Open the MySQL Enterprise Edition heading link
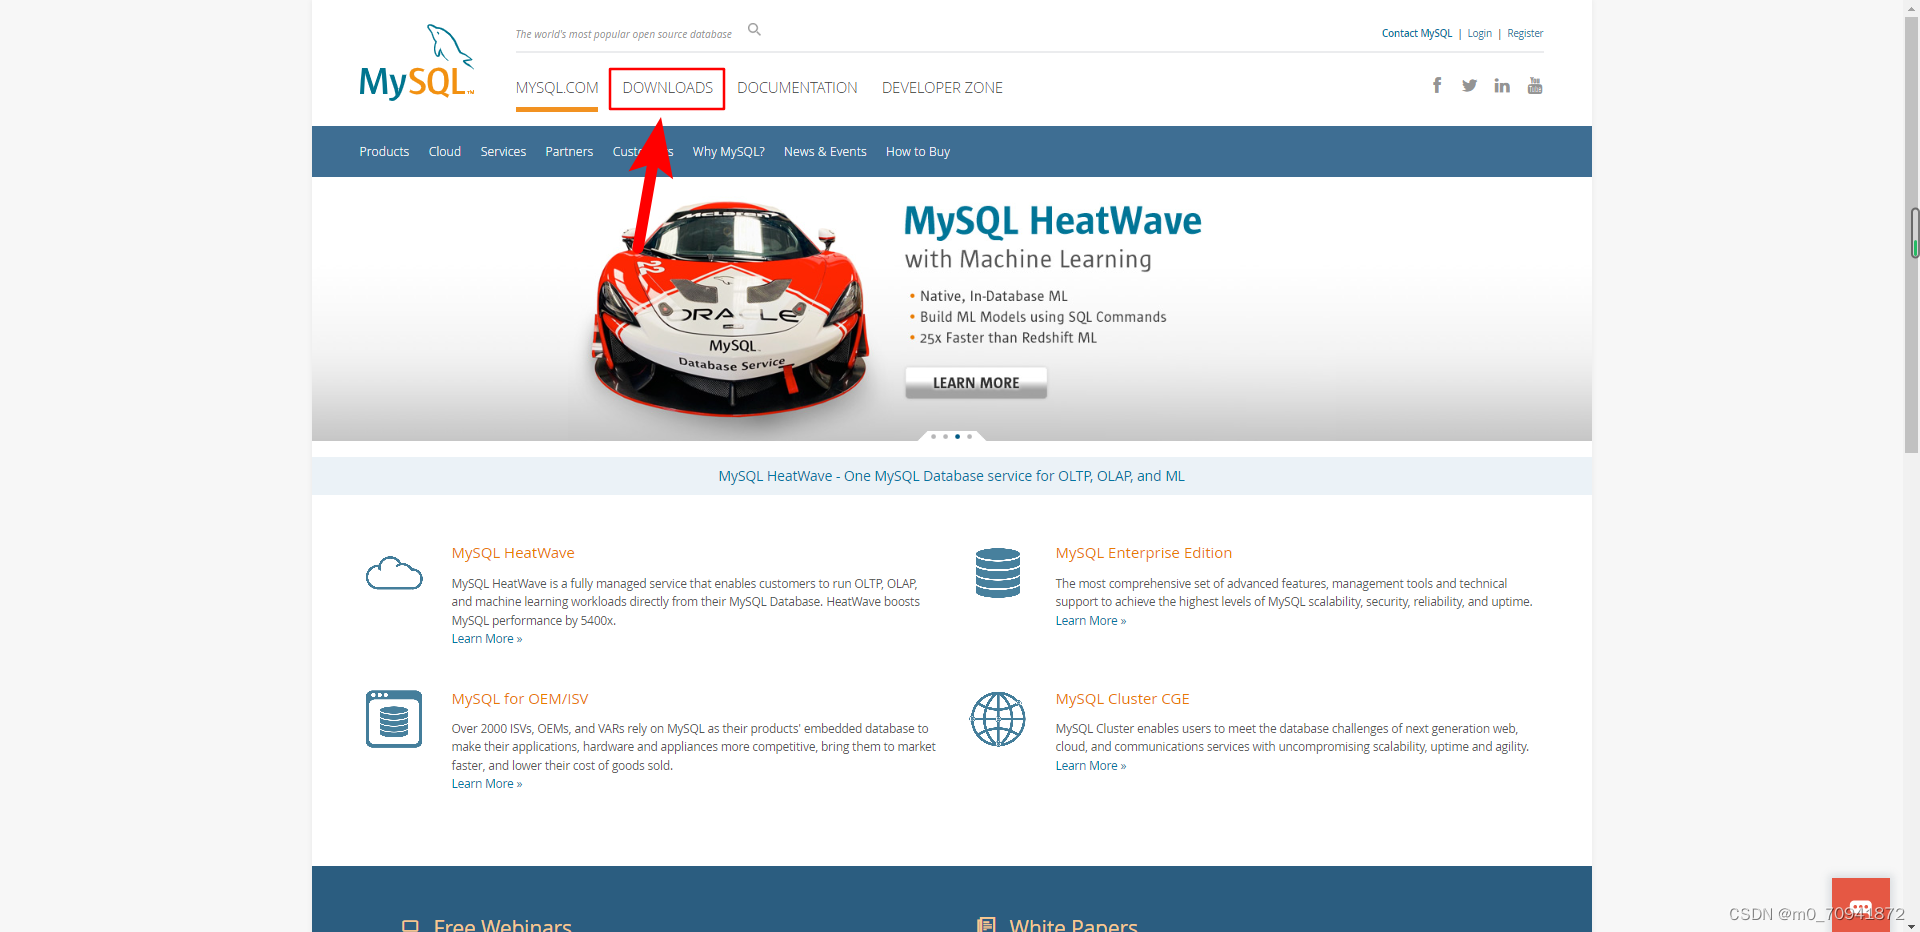The width and height of the screenshot is (1920, 932). [x=1144, y=553]
